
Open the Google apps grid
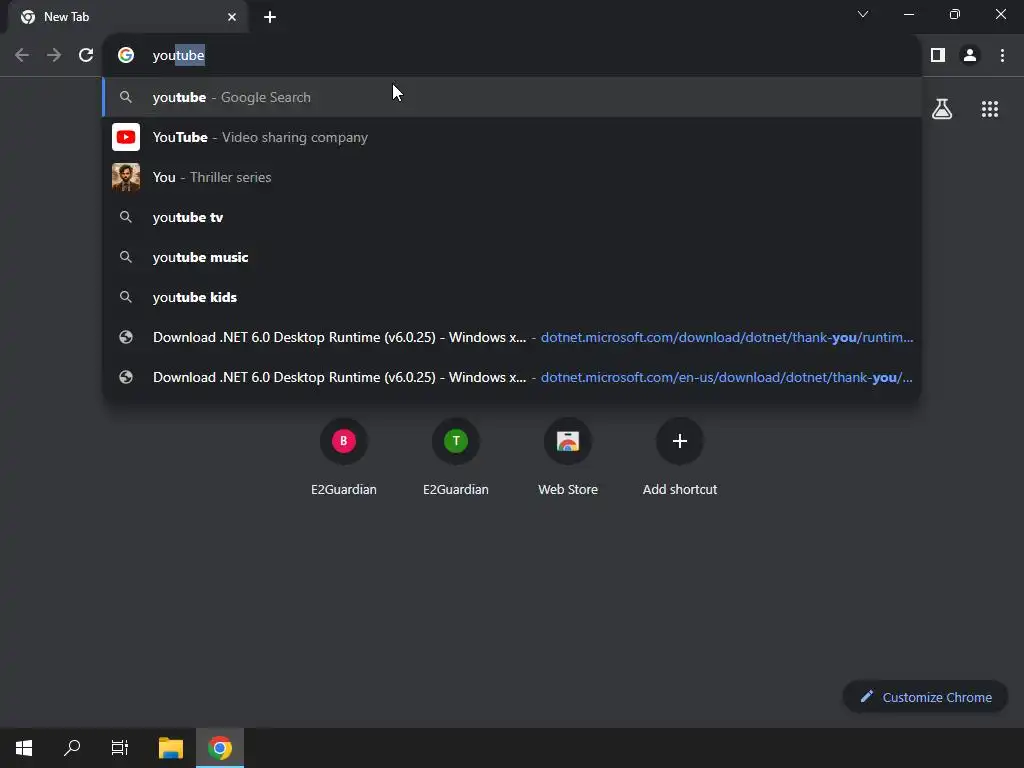pyautogui.click(x=990, y=109)
